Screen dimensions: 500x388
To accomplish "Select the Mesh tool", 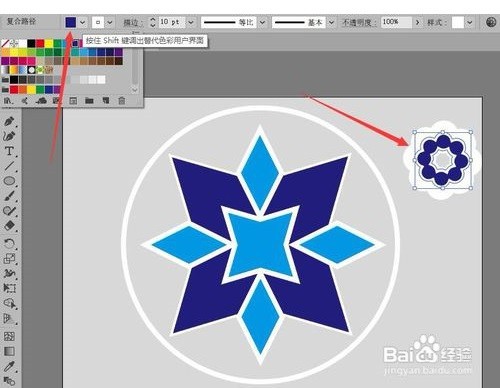I will 9,336.
